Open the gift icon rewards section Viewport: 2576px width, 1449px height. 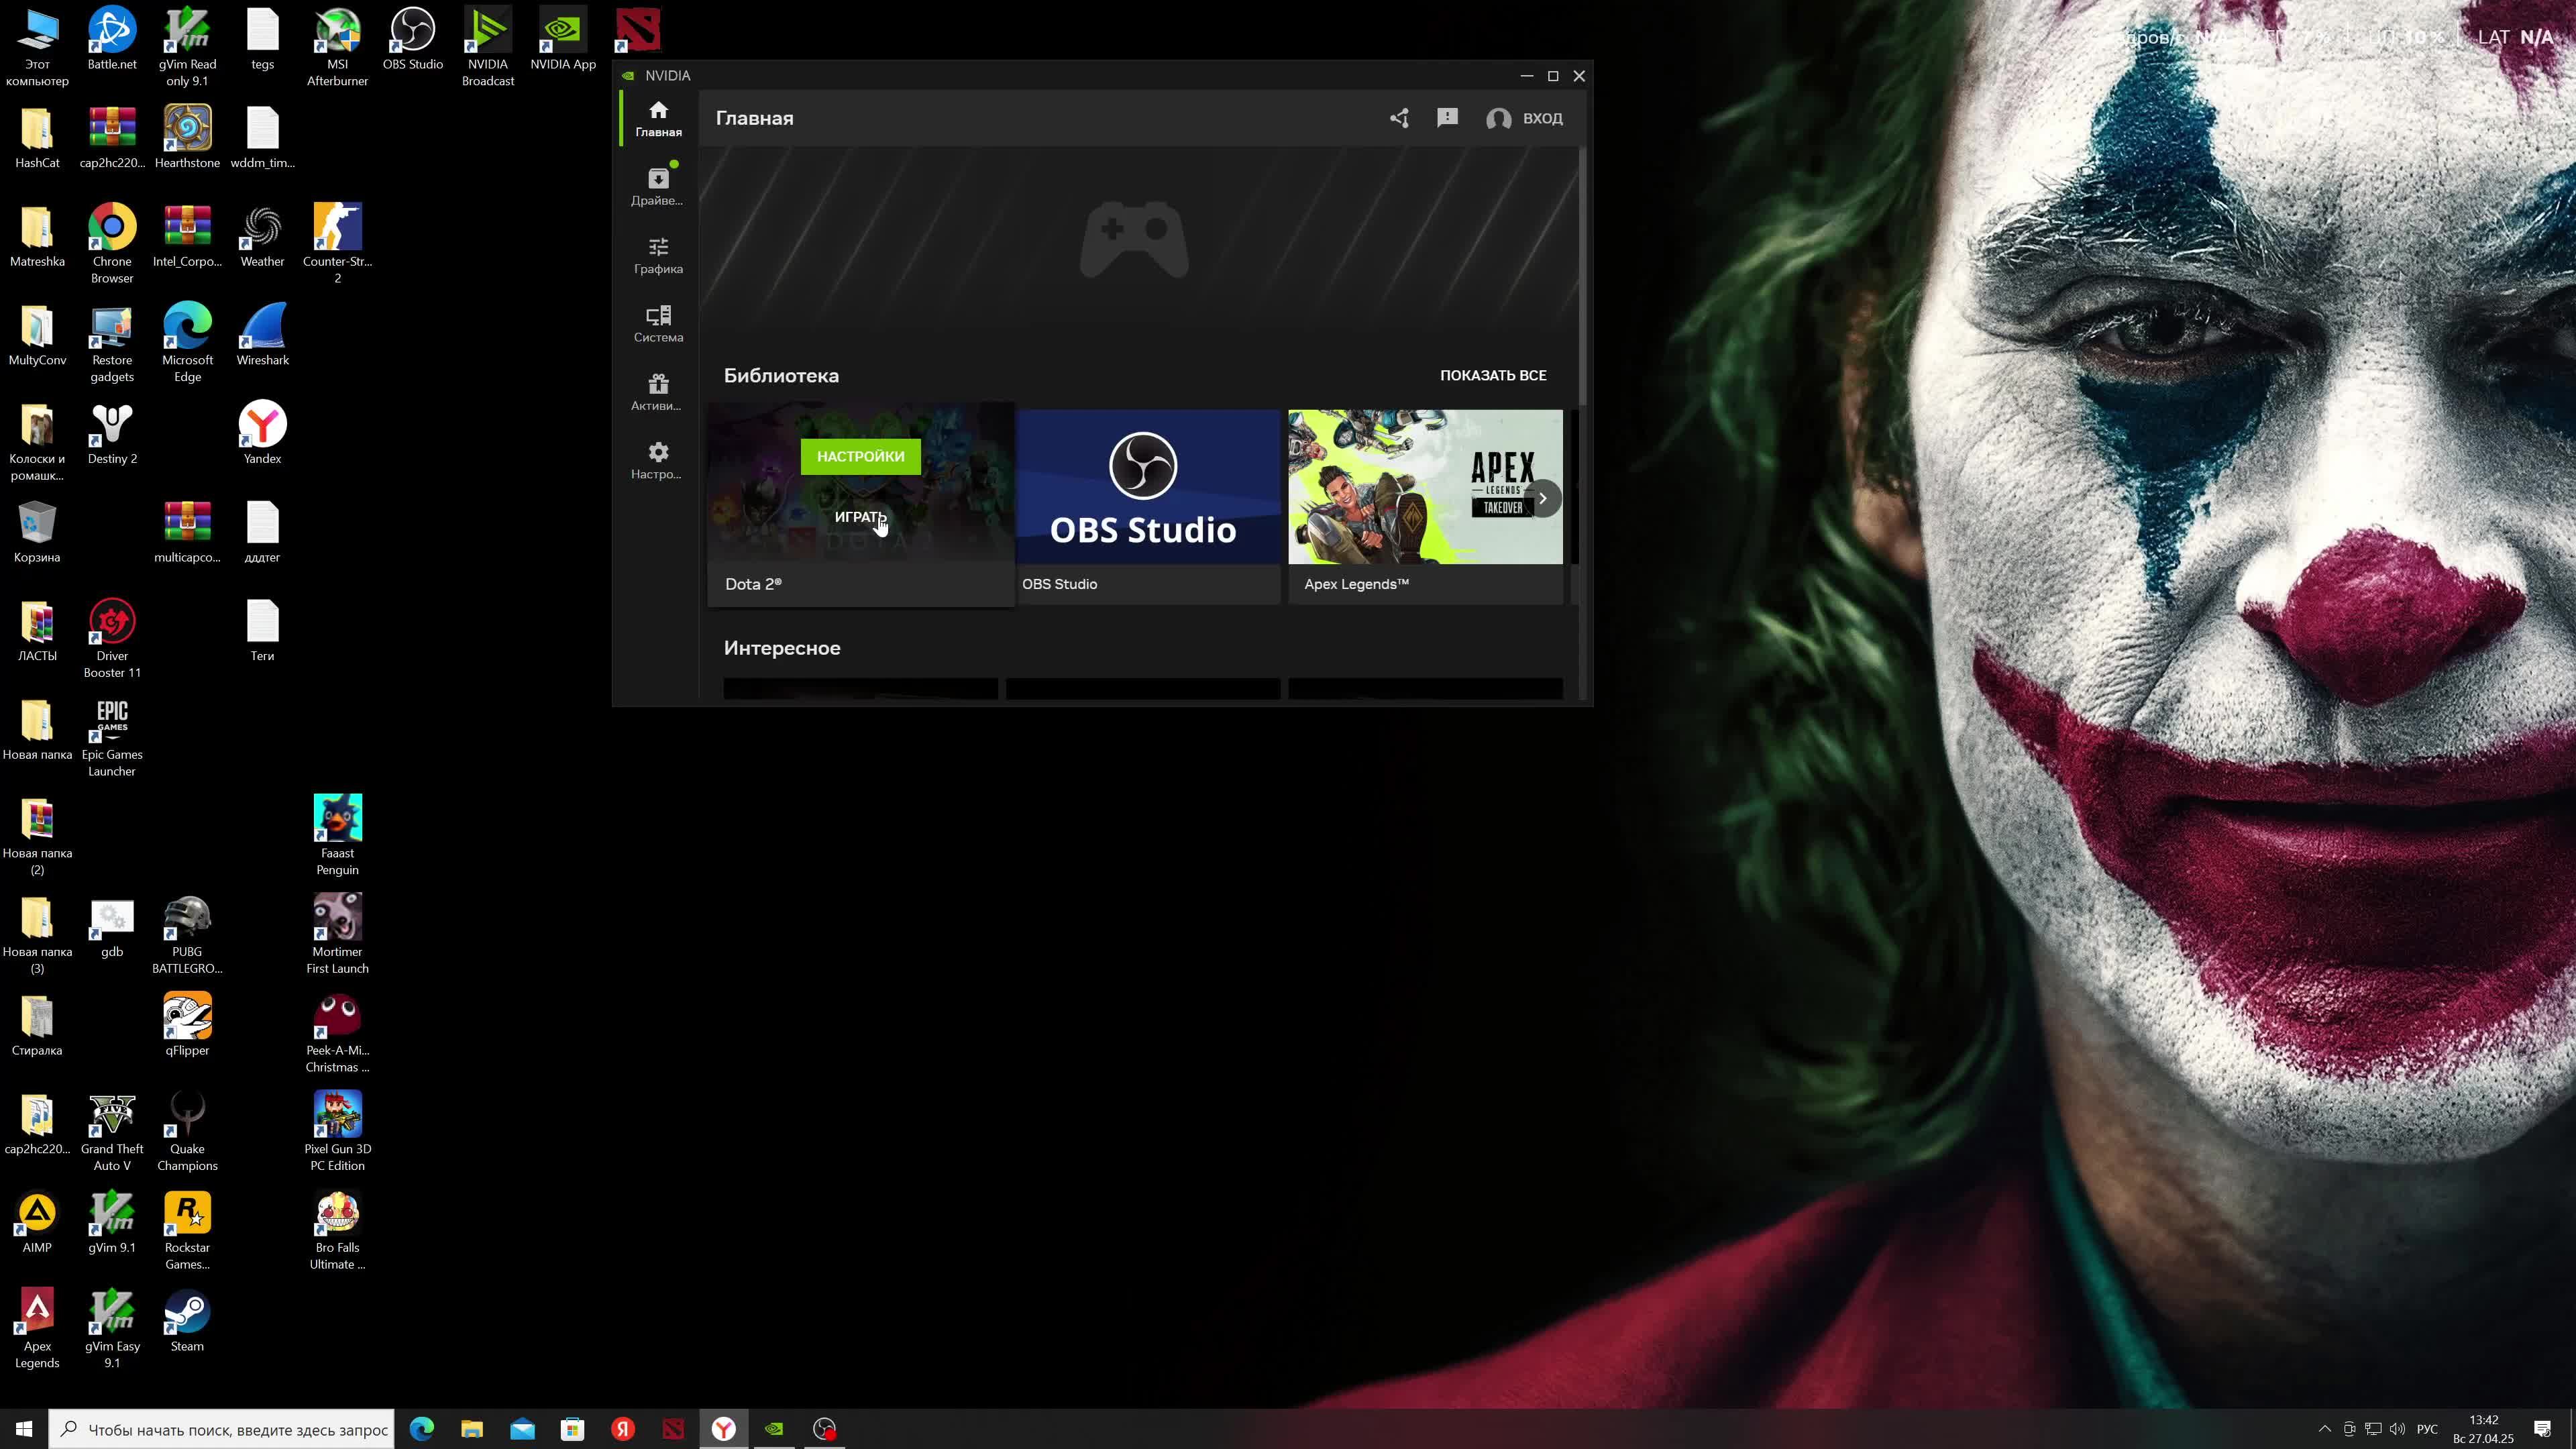pyautogui.click(x=657, y=392)
